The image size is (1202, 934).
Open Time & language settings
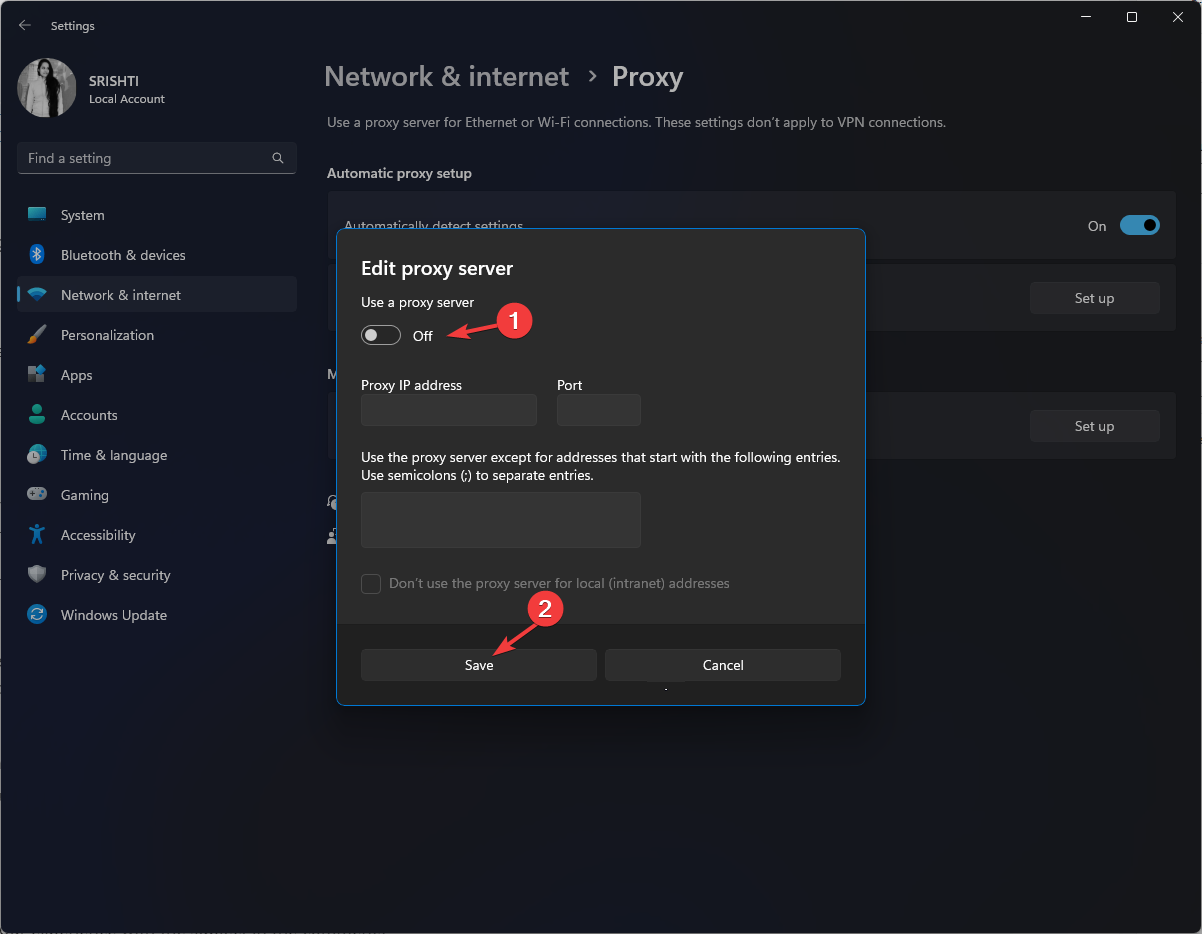point(113,454)
